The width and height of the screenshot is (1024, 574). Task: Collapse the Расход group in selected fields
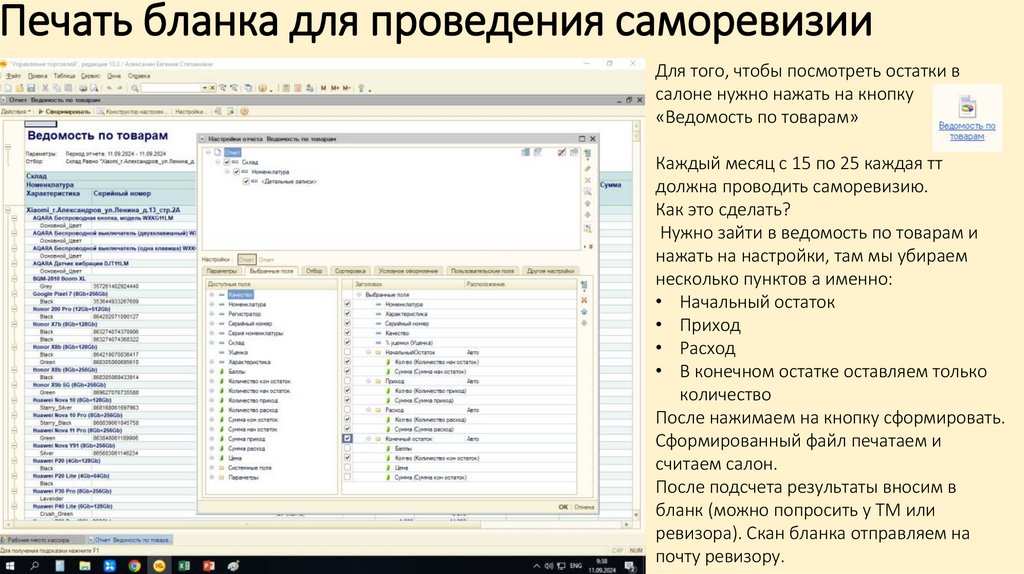click(368, 409)
